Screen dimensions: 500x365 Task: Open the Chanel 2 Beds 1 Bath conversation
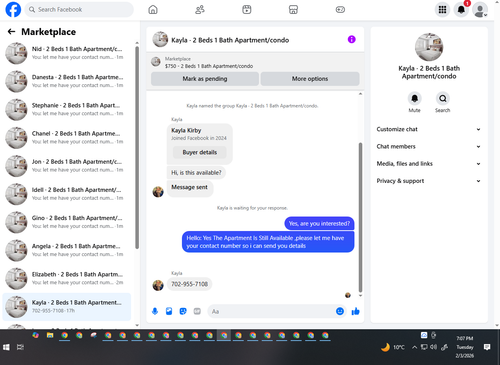tap(67, 137)
